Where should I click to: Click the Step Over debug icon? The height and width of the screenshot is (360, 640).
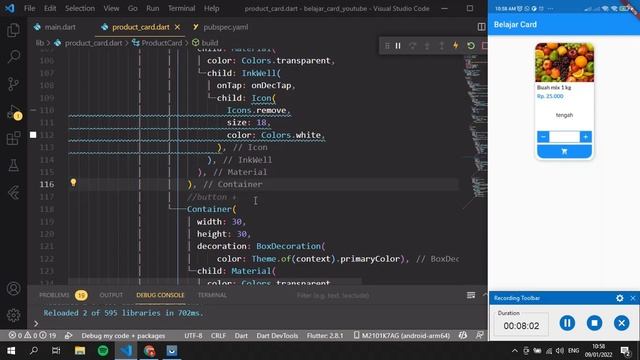point(413,46)
